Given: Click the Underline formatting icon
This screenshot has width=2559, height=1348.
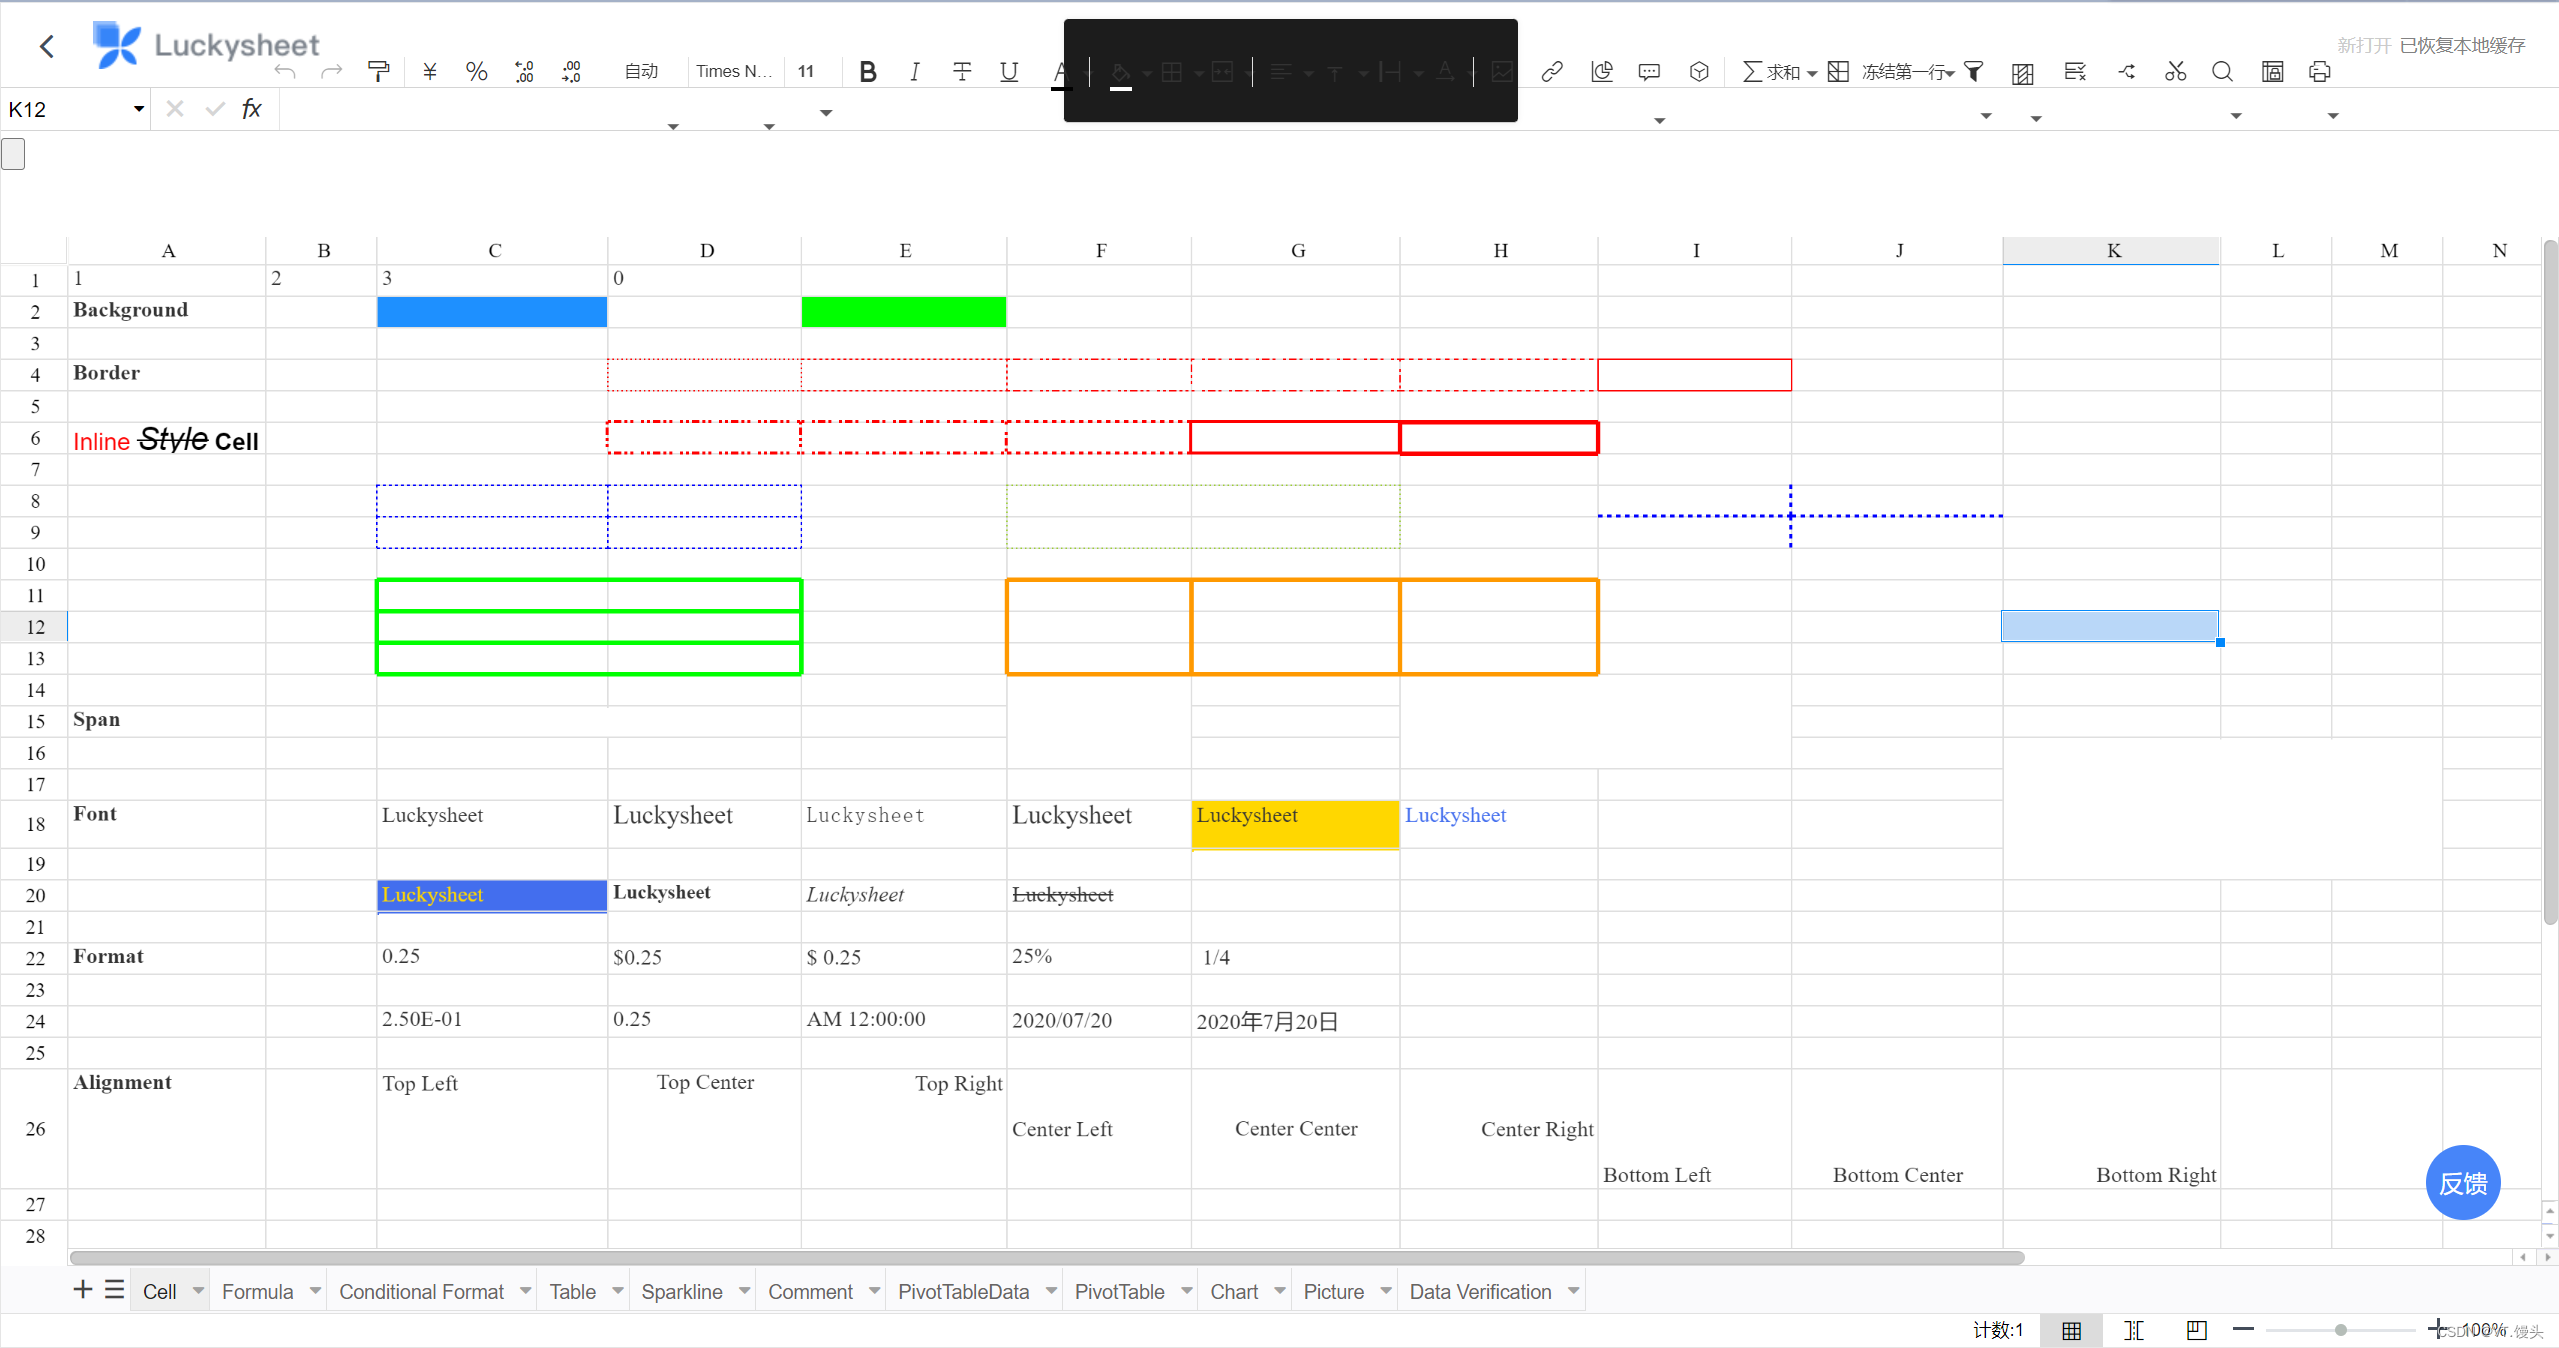Looking at the screenshot, I should pos(1009,71).
